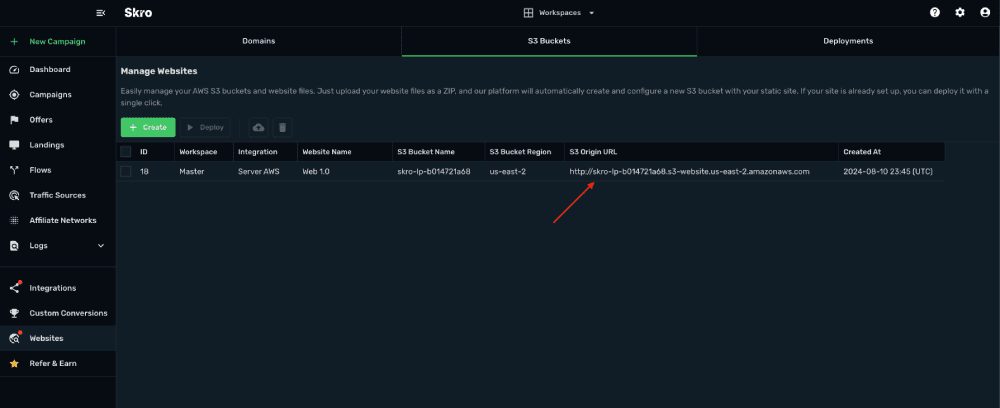The height and width of the screenshot is (408, 1000).
Task: Open Traffic Sources in the sidebar
Action: pos(57,195)
